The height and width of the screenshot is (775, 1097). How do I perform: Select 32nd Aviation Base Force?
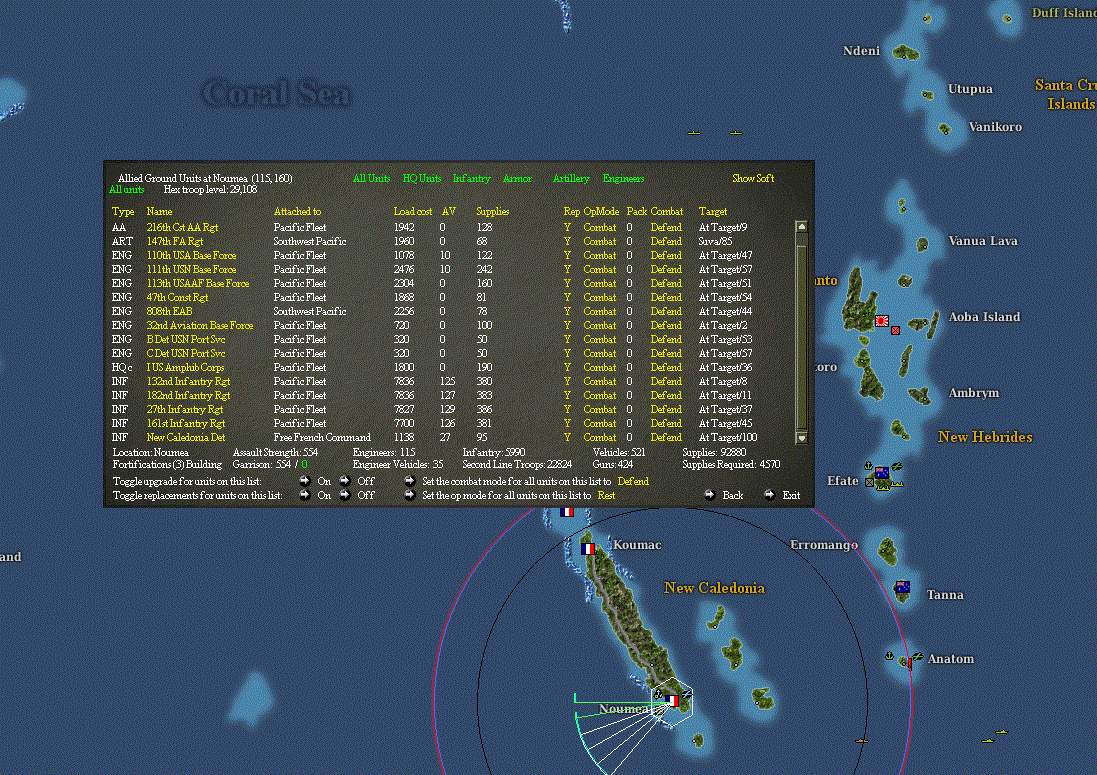click(199, 325)
